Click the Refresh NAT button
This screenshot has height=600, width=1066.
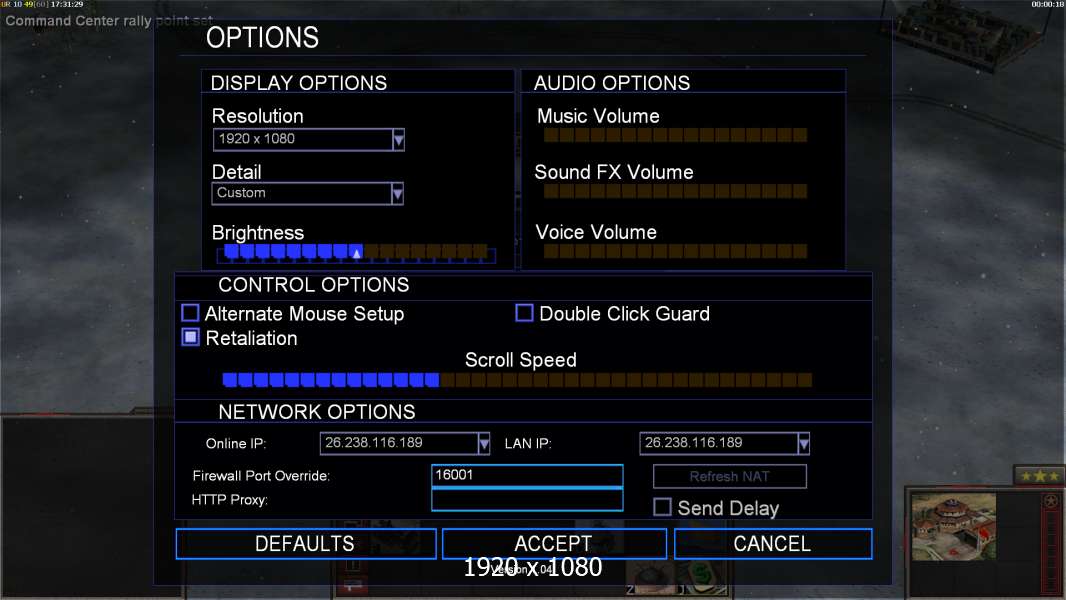(729, 476)
